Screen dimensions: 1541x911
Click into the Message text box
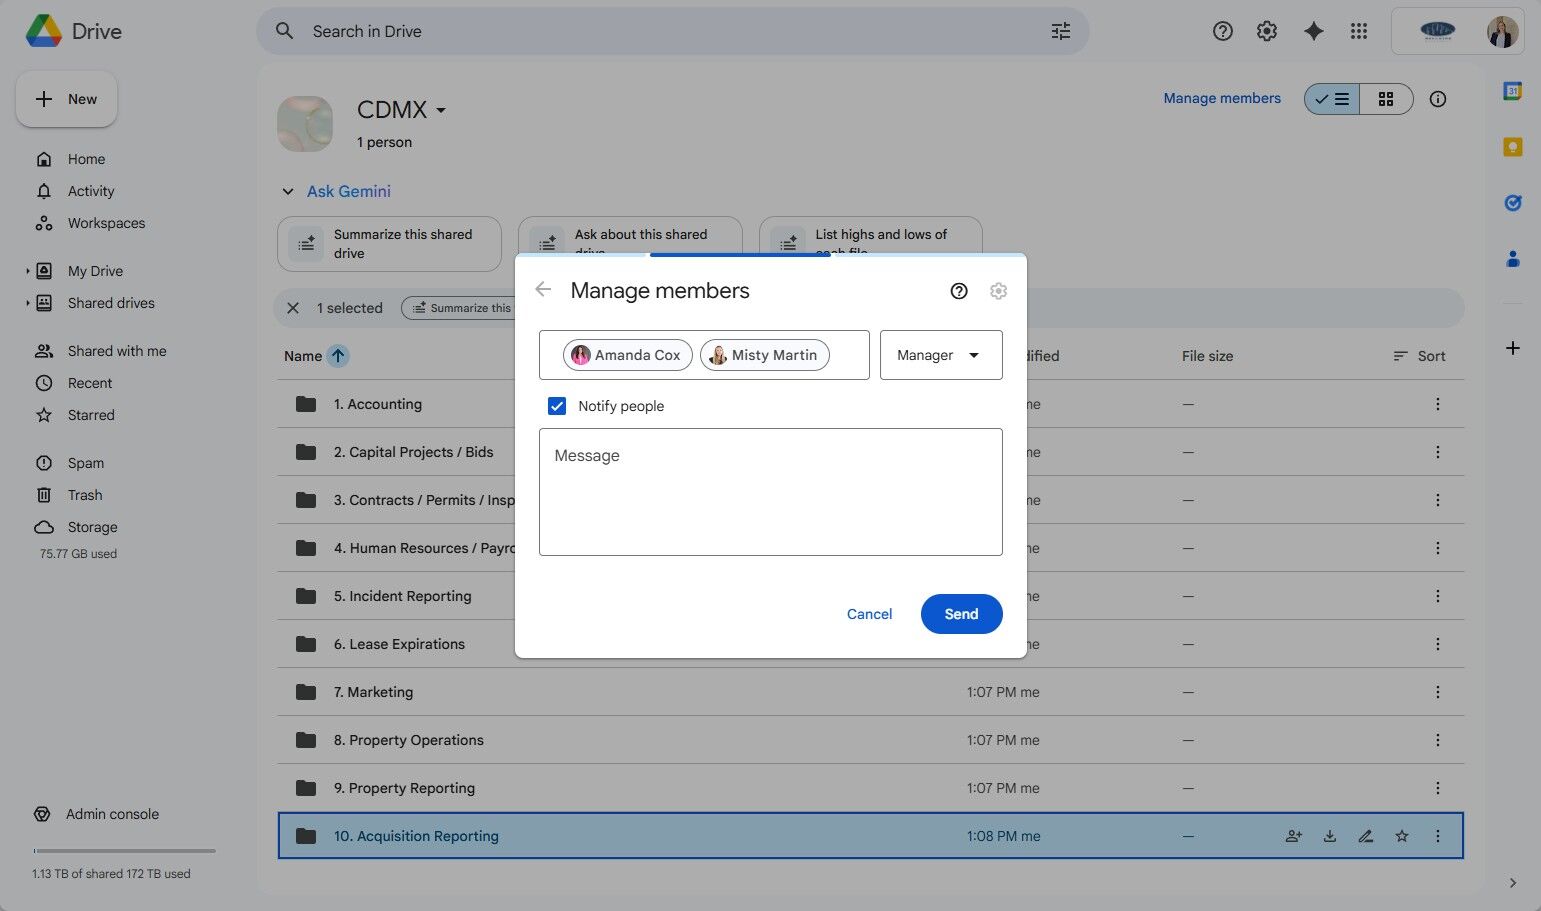(x=770, y=492)
